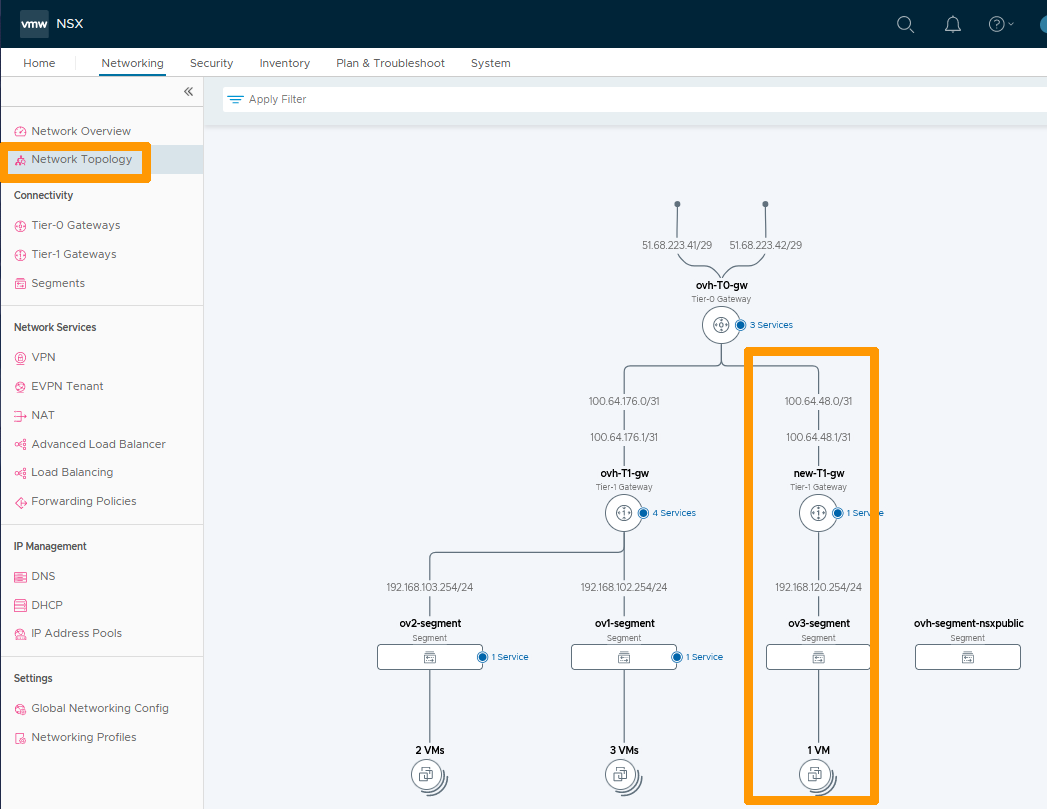Select the ovh-T0-gw Tier-0 Gateway icon
The height and width of the screenshot is (809, 1047).
point(721,324)
